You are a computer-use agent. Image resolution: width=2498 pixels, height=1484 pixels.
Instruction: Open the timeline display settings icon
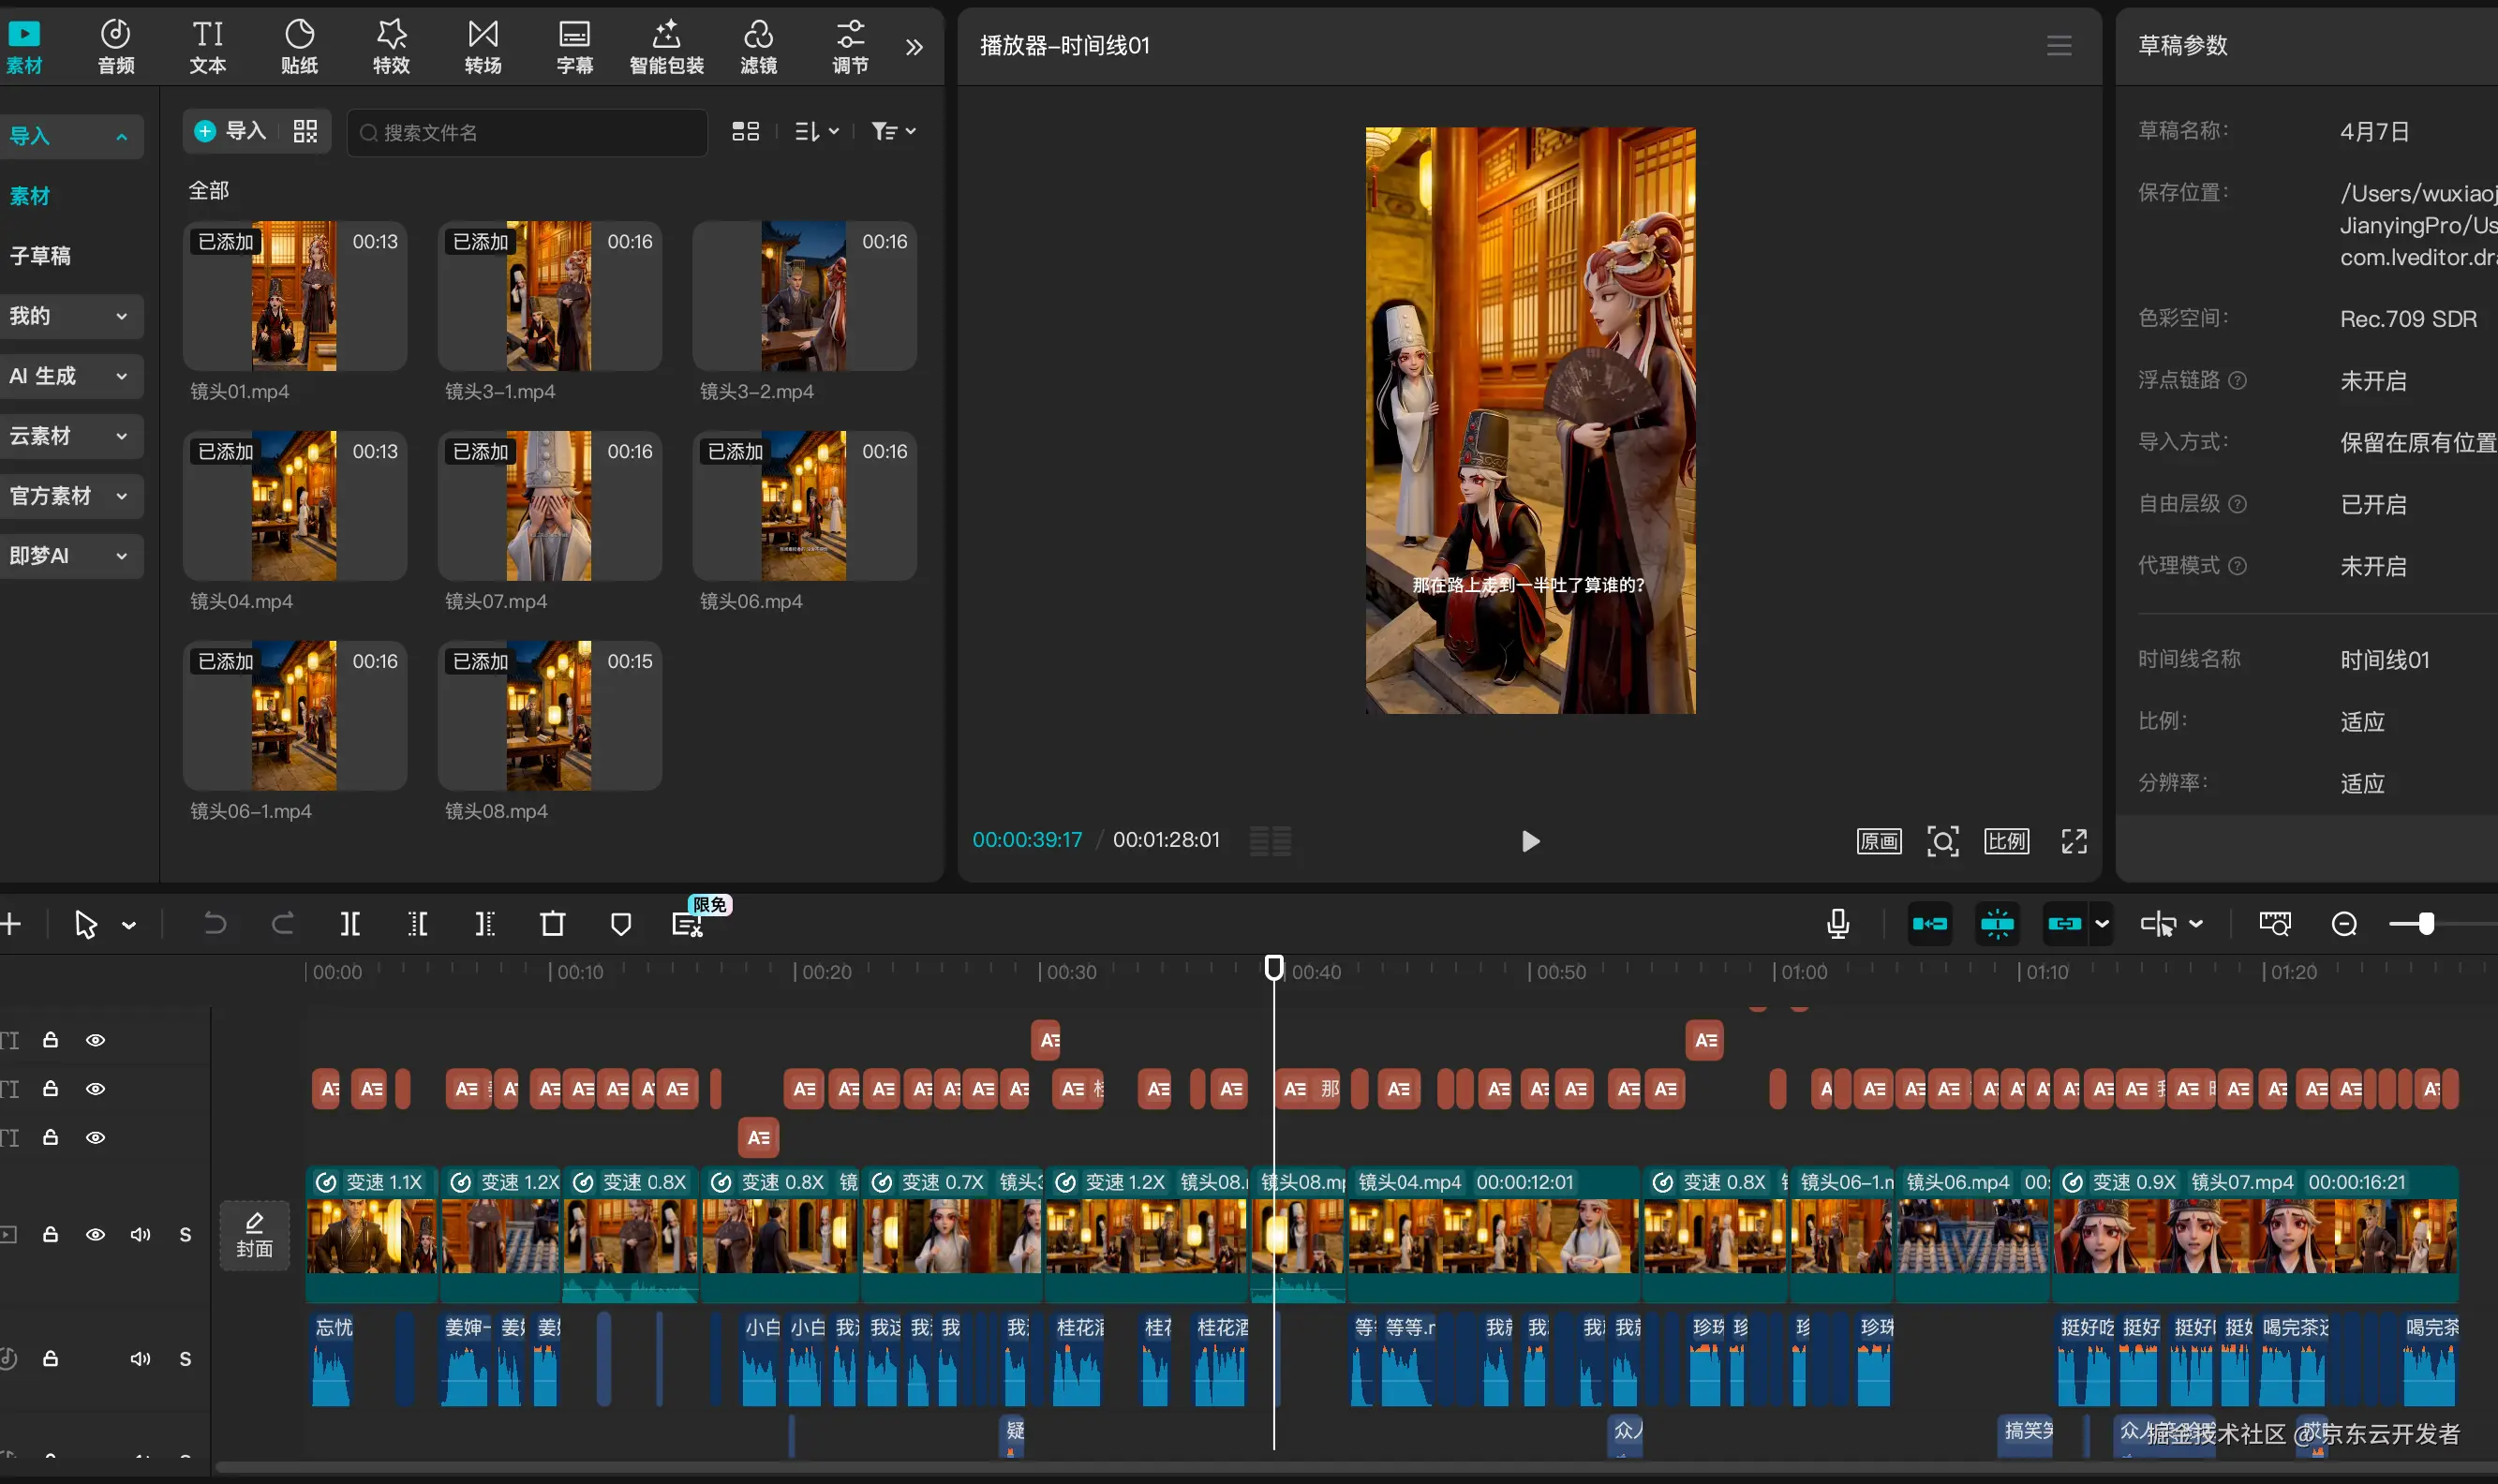click(2275, 923)
